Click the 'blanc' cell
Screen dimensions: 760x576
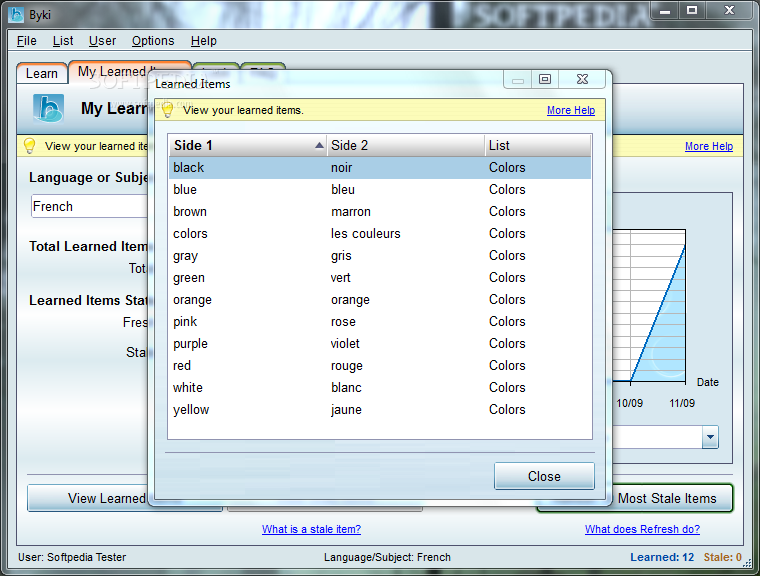pos(347,387)
